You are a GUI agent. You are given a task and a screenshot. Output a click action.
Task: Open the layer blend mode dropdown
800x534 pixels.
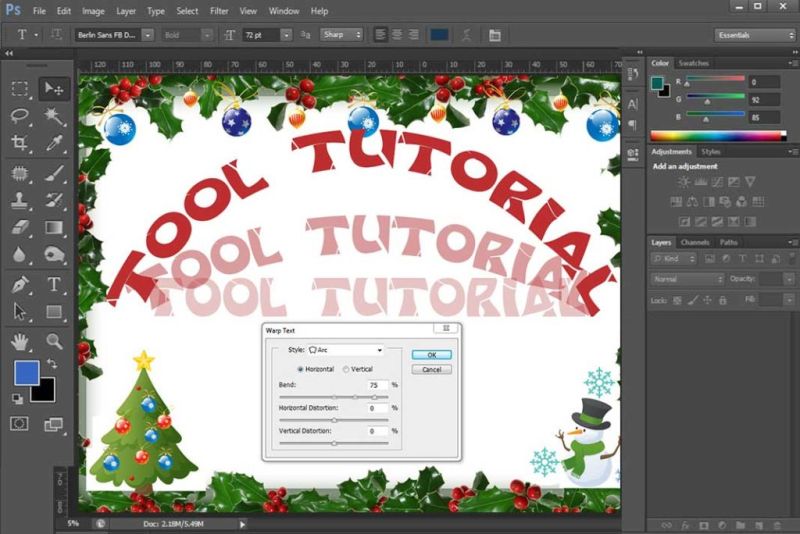pos(687,279)
